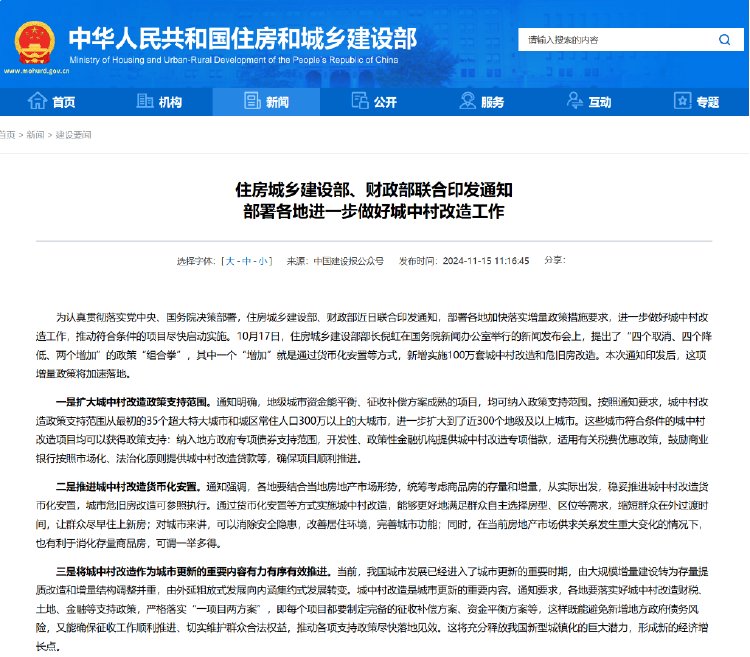
Task: Open the 专题 navigation menu item
Action: [696, 101]
